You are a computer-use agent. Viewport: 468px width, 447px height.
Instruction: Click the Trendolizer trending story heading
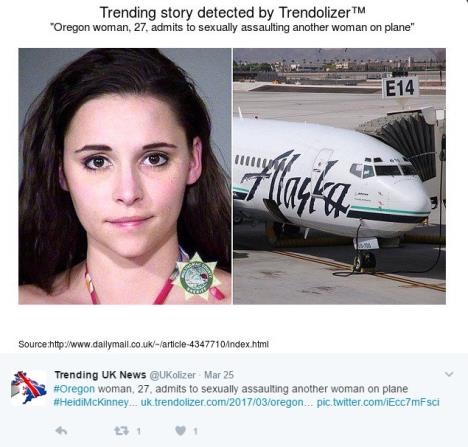[233, 13]
